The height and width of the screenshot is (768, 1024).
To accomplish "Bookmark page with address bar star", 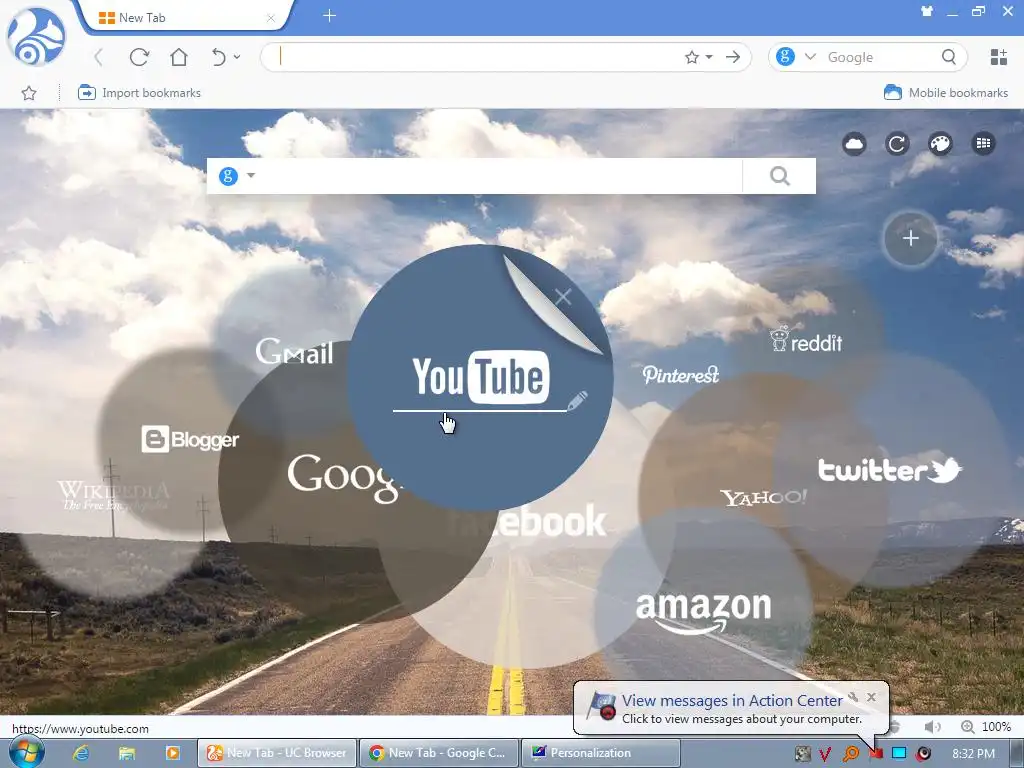I will click(692, 57).
